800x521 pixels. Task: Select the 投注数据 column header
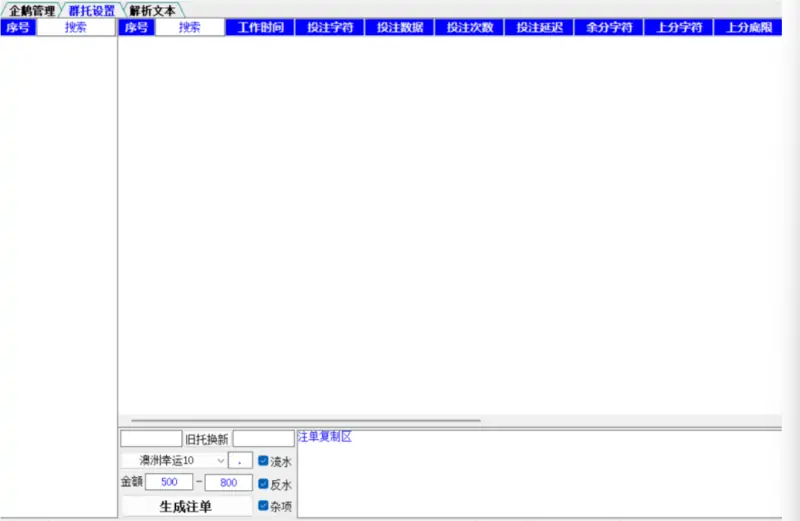click(x=400, y=28)
